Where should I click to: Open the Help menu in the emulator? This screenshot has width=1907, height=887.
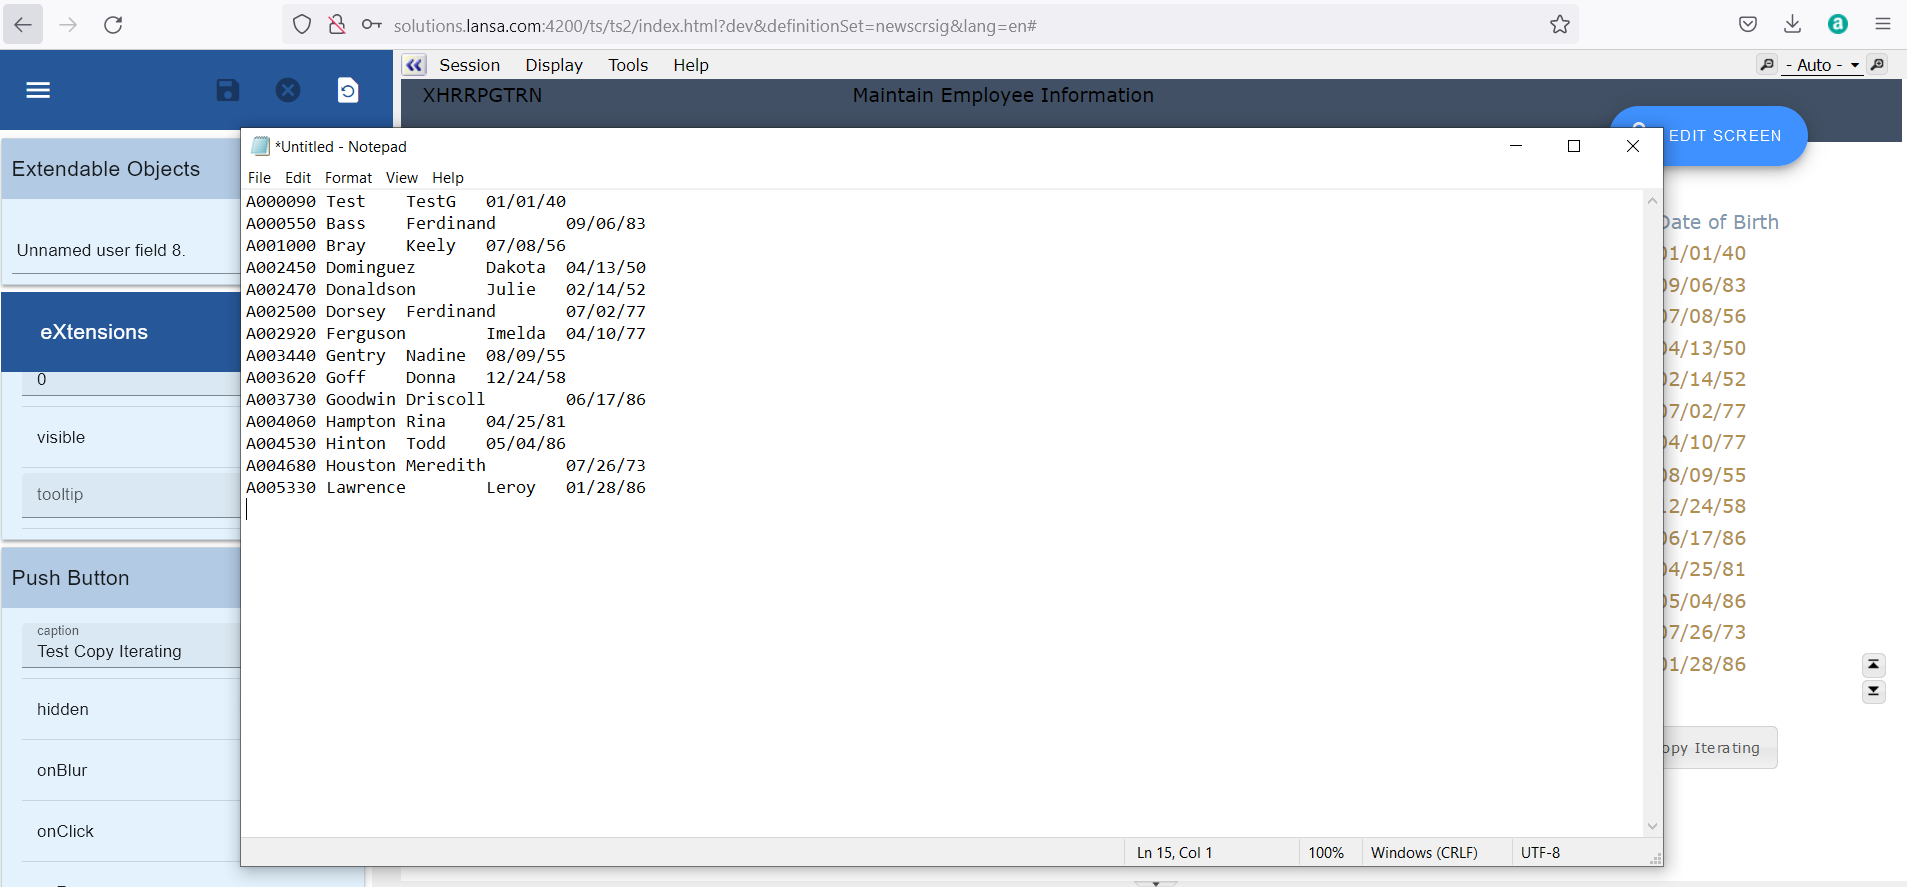pos(690,65)
